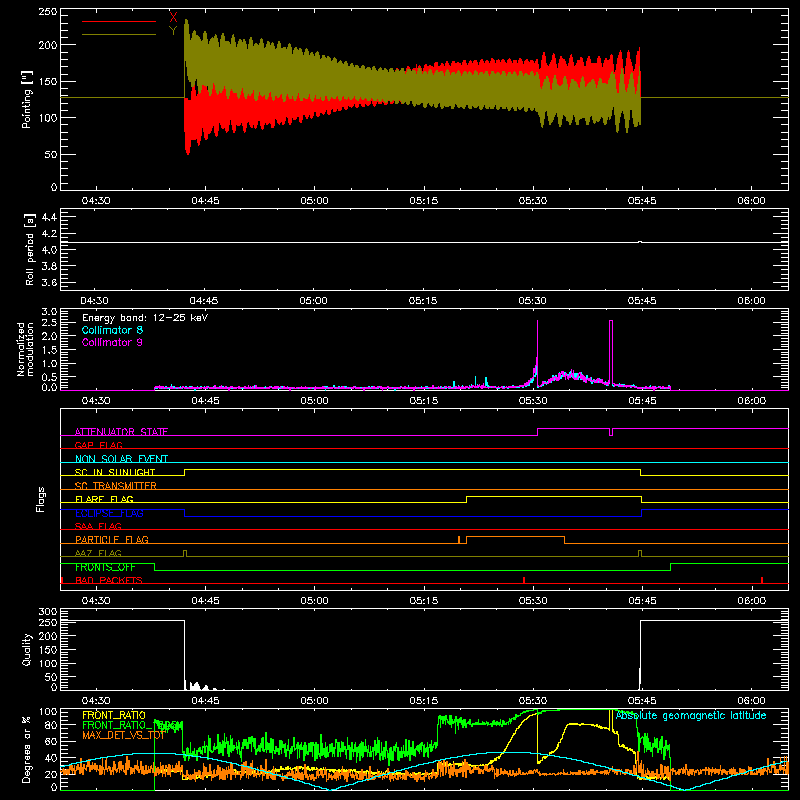Click the NON_SOLAR_EVENT flag label

(121, 459)
